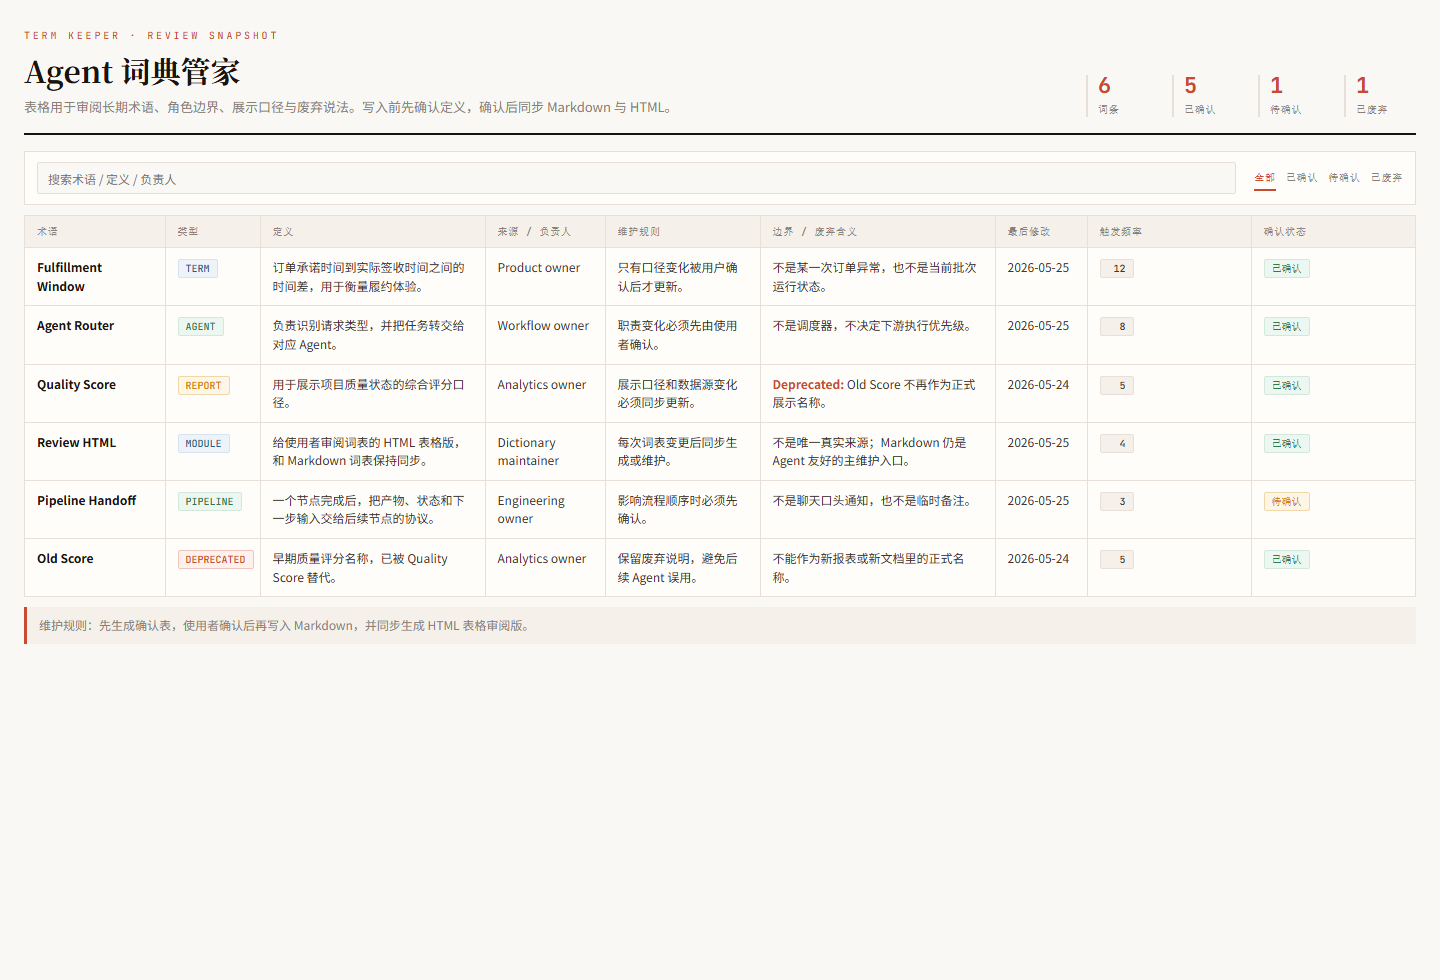Click the PIPELINE type badge
Viewport: 1440px width, 980px height.
pyautogui.click(x=210, y=502)
